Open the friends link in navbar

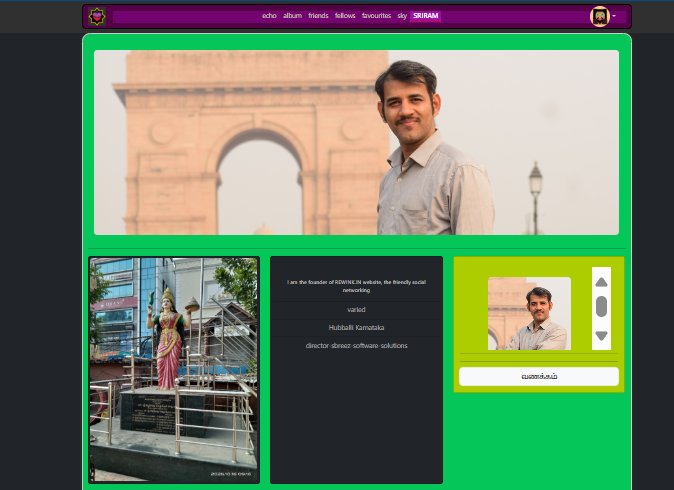click(x=318, y=16)
